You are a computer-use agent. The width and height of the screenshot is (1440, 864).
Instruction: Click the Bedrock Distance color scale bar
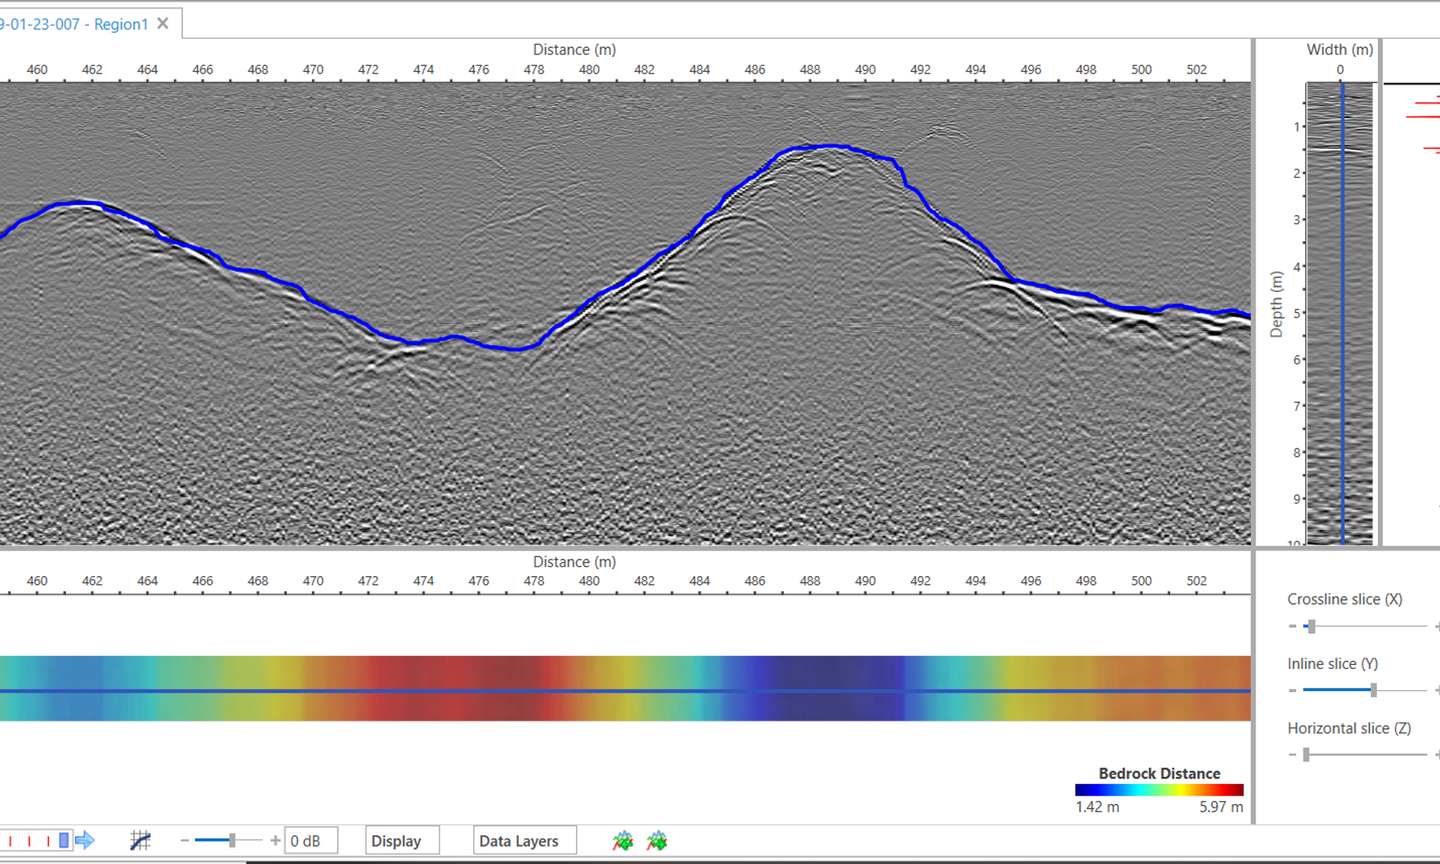(x=1159, y=790)
